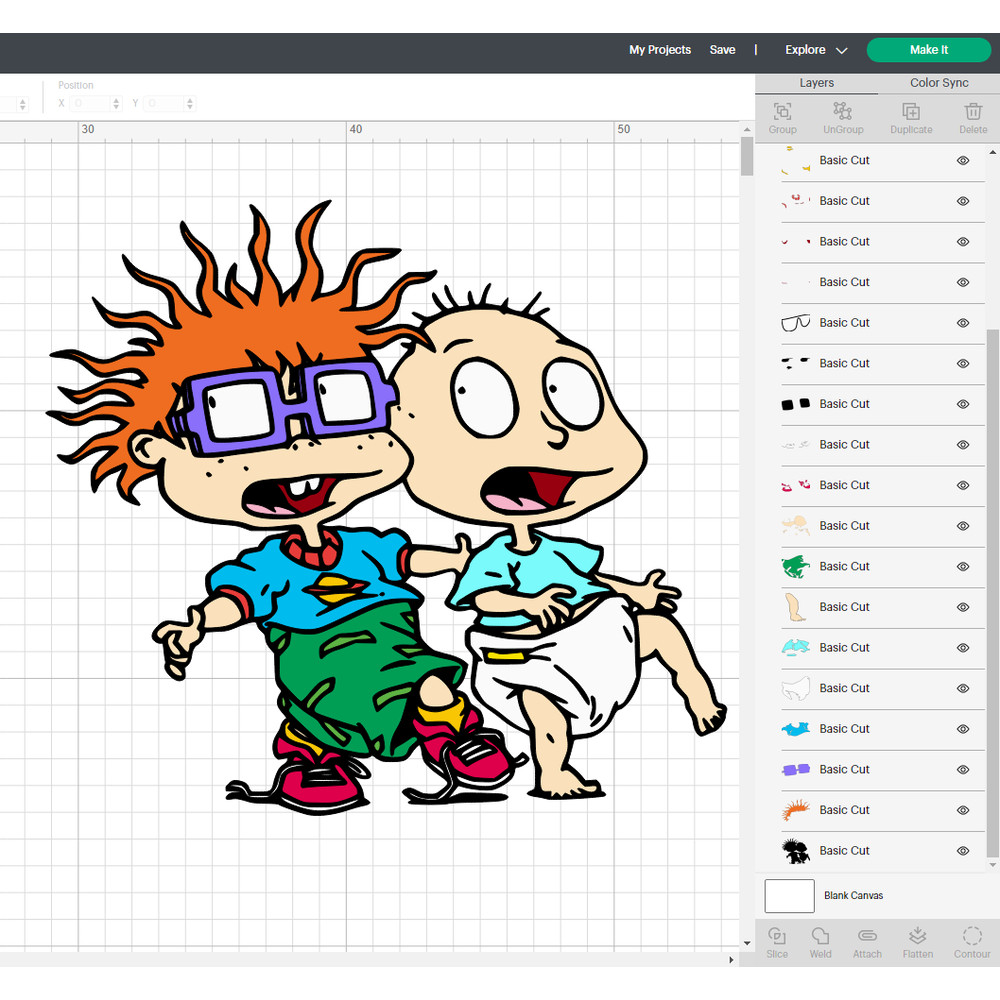The width and height of the screenshot is (1000, 1000).
Task: Switch to the Color Sync tab
Action: click(938, 83)
